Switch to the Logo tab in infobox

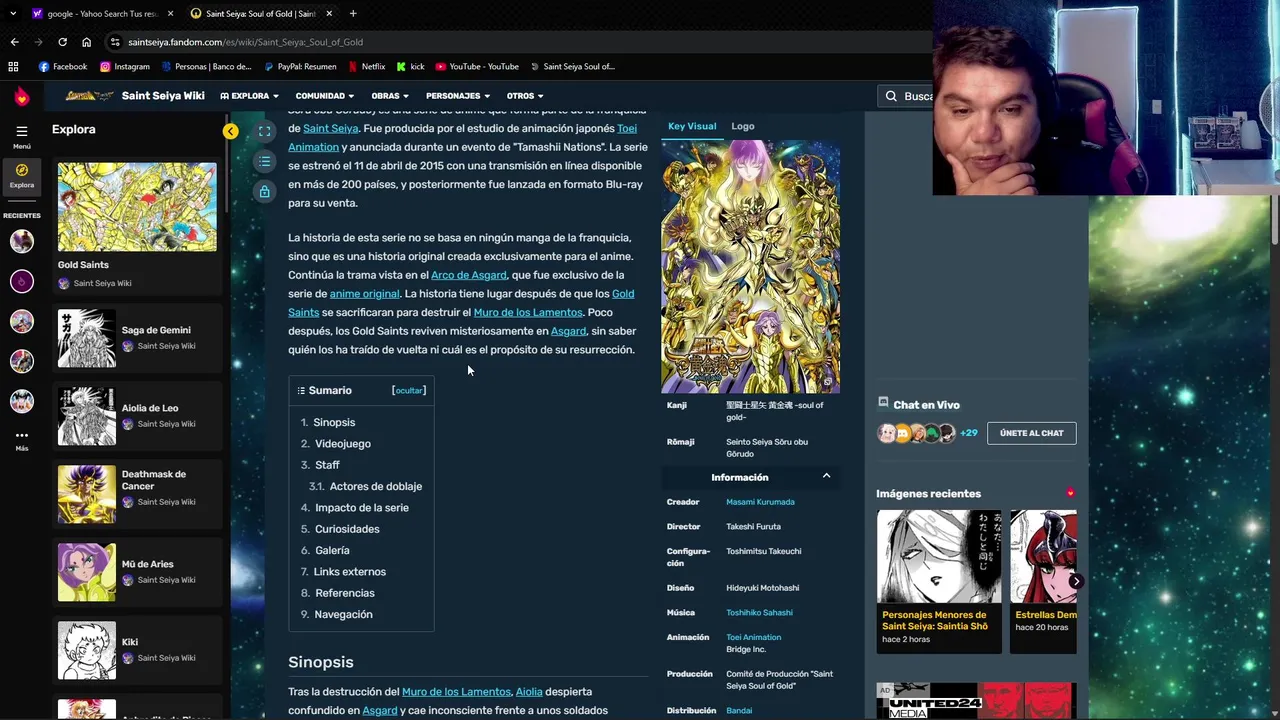tap(743, 126)
